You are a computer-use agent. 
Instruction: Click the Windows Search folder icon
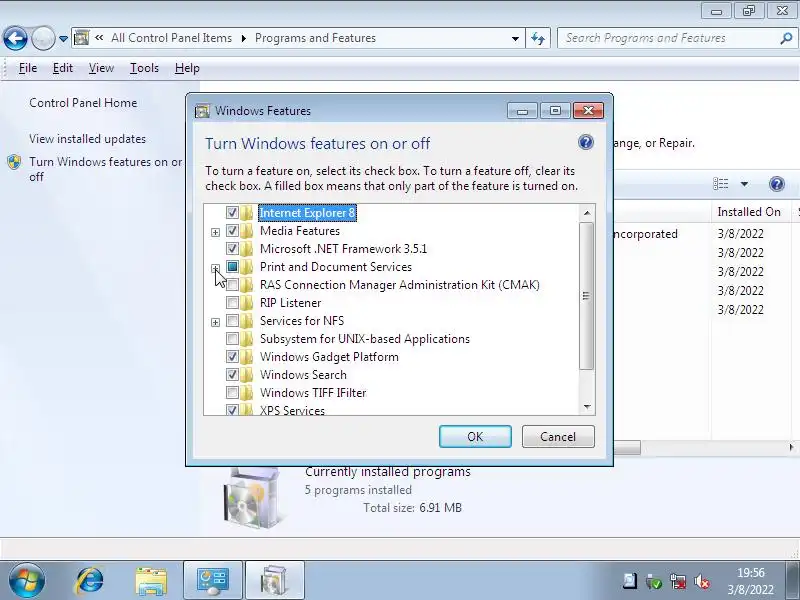[x=247, y=374]
